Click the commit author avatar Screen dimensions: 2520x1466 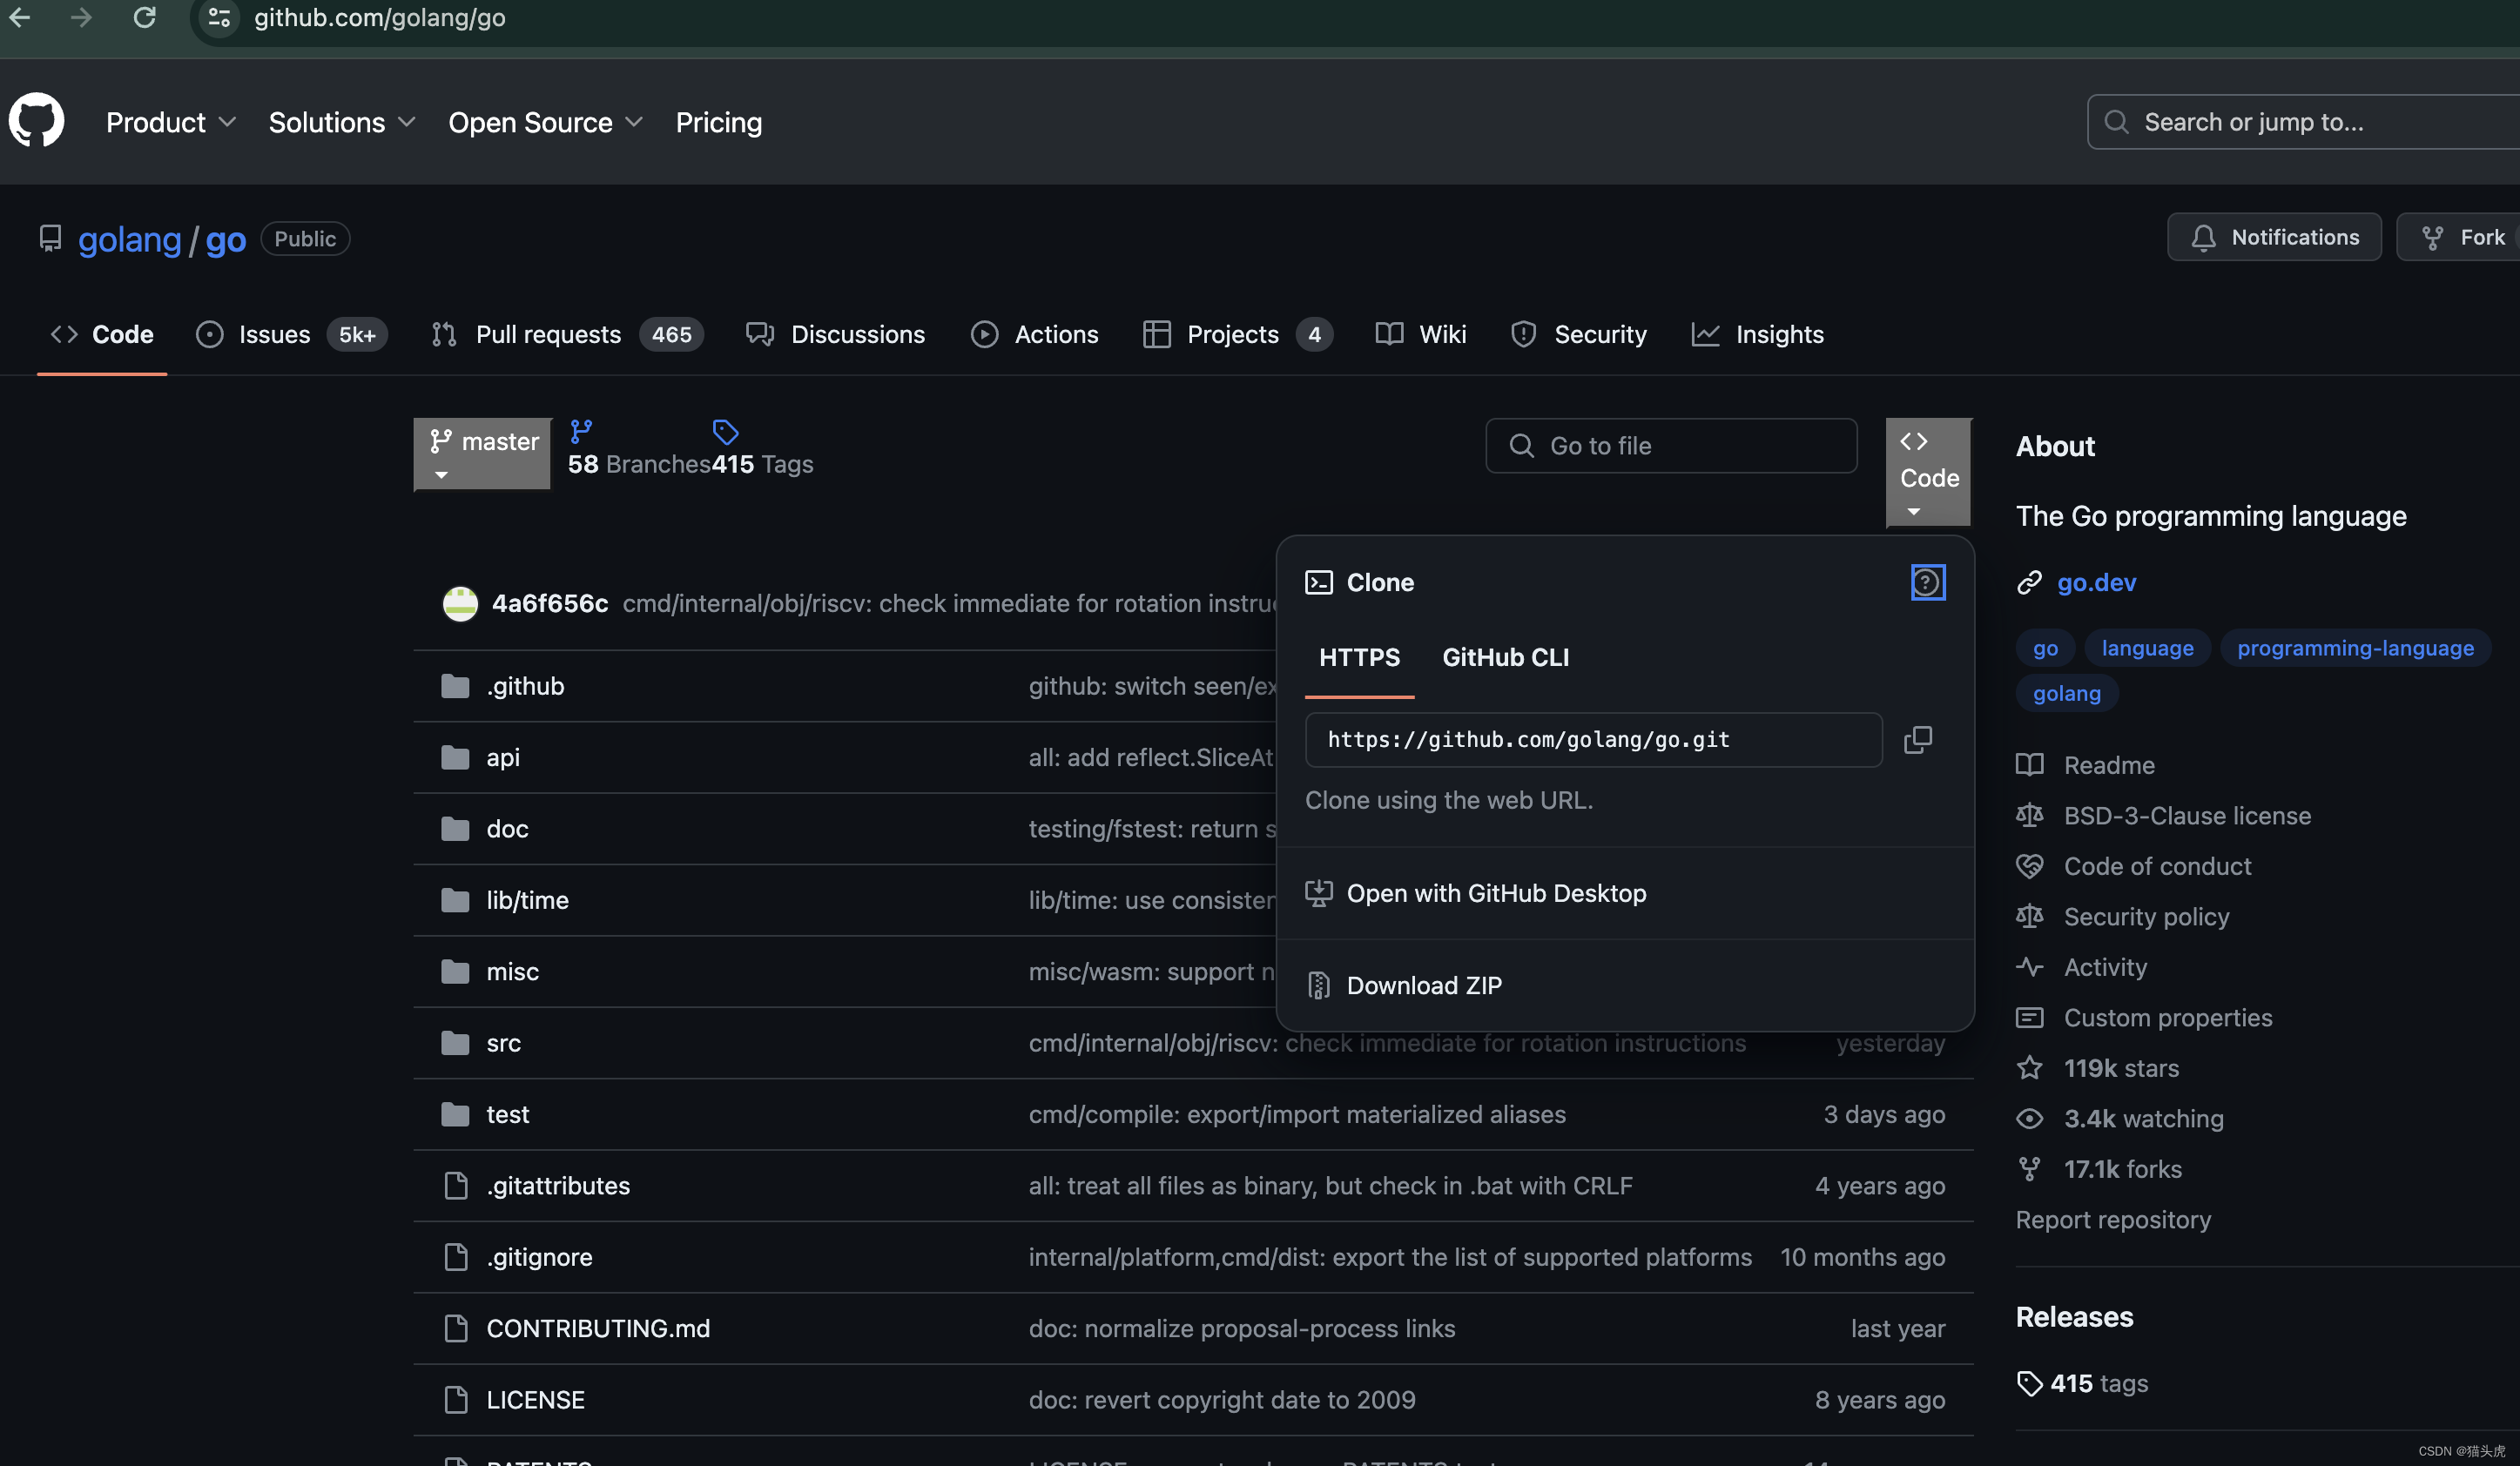(460, 603)
